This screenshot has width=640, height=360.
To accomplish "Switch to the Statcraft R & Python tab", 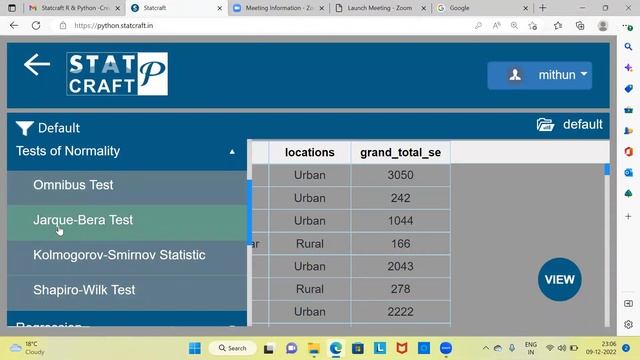I will [x=75, y=8].
